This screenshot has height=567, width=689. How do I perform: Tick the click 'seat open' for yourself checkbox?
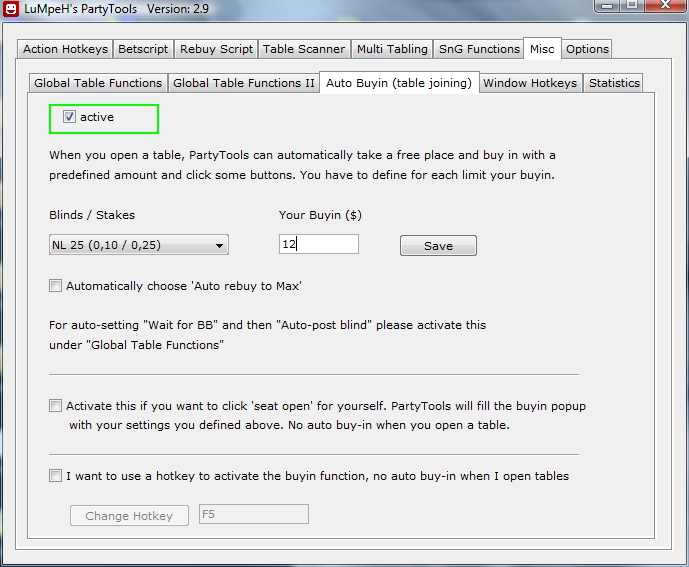(x=55, y=406)
